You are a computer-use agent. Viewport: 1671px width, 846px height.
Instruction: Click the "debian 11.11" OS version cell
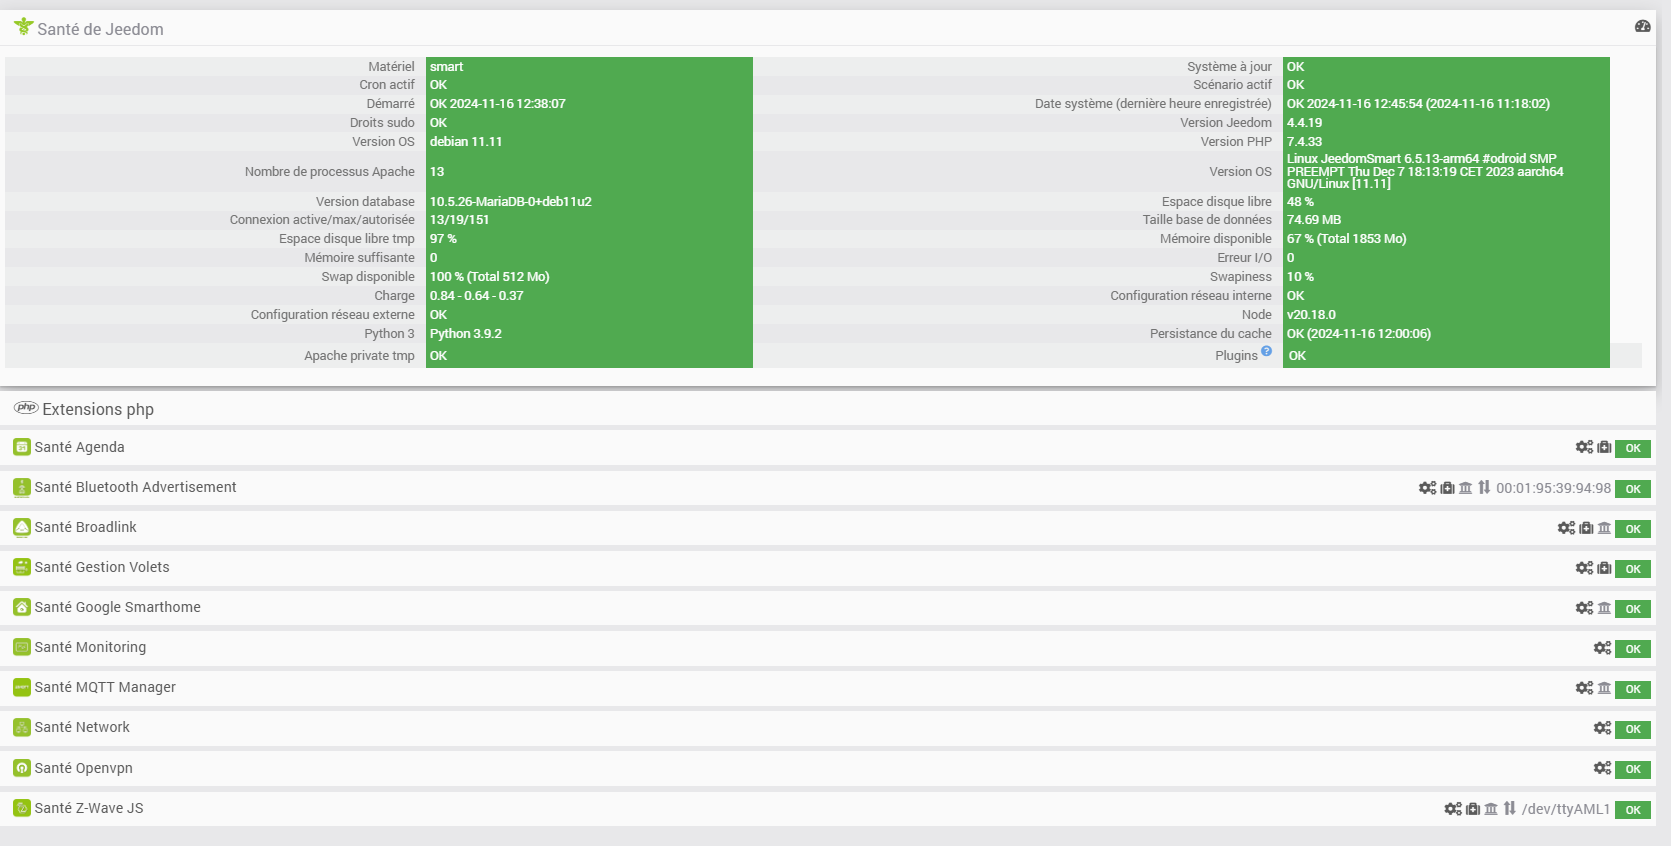pyautogui.click(x=589, y=141)
